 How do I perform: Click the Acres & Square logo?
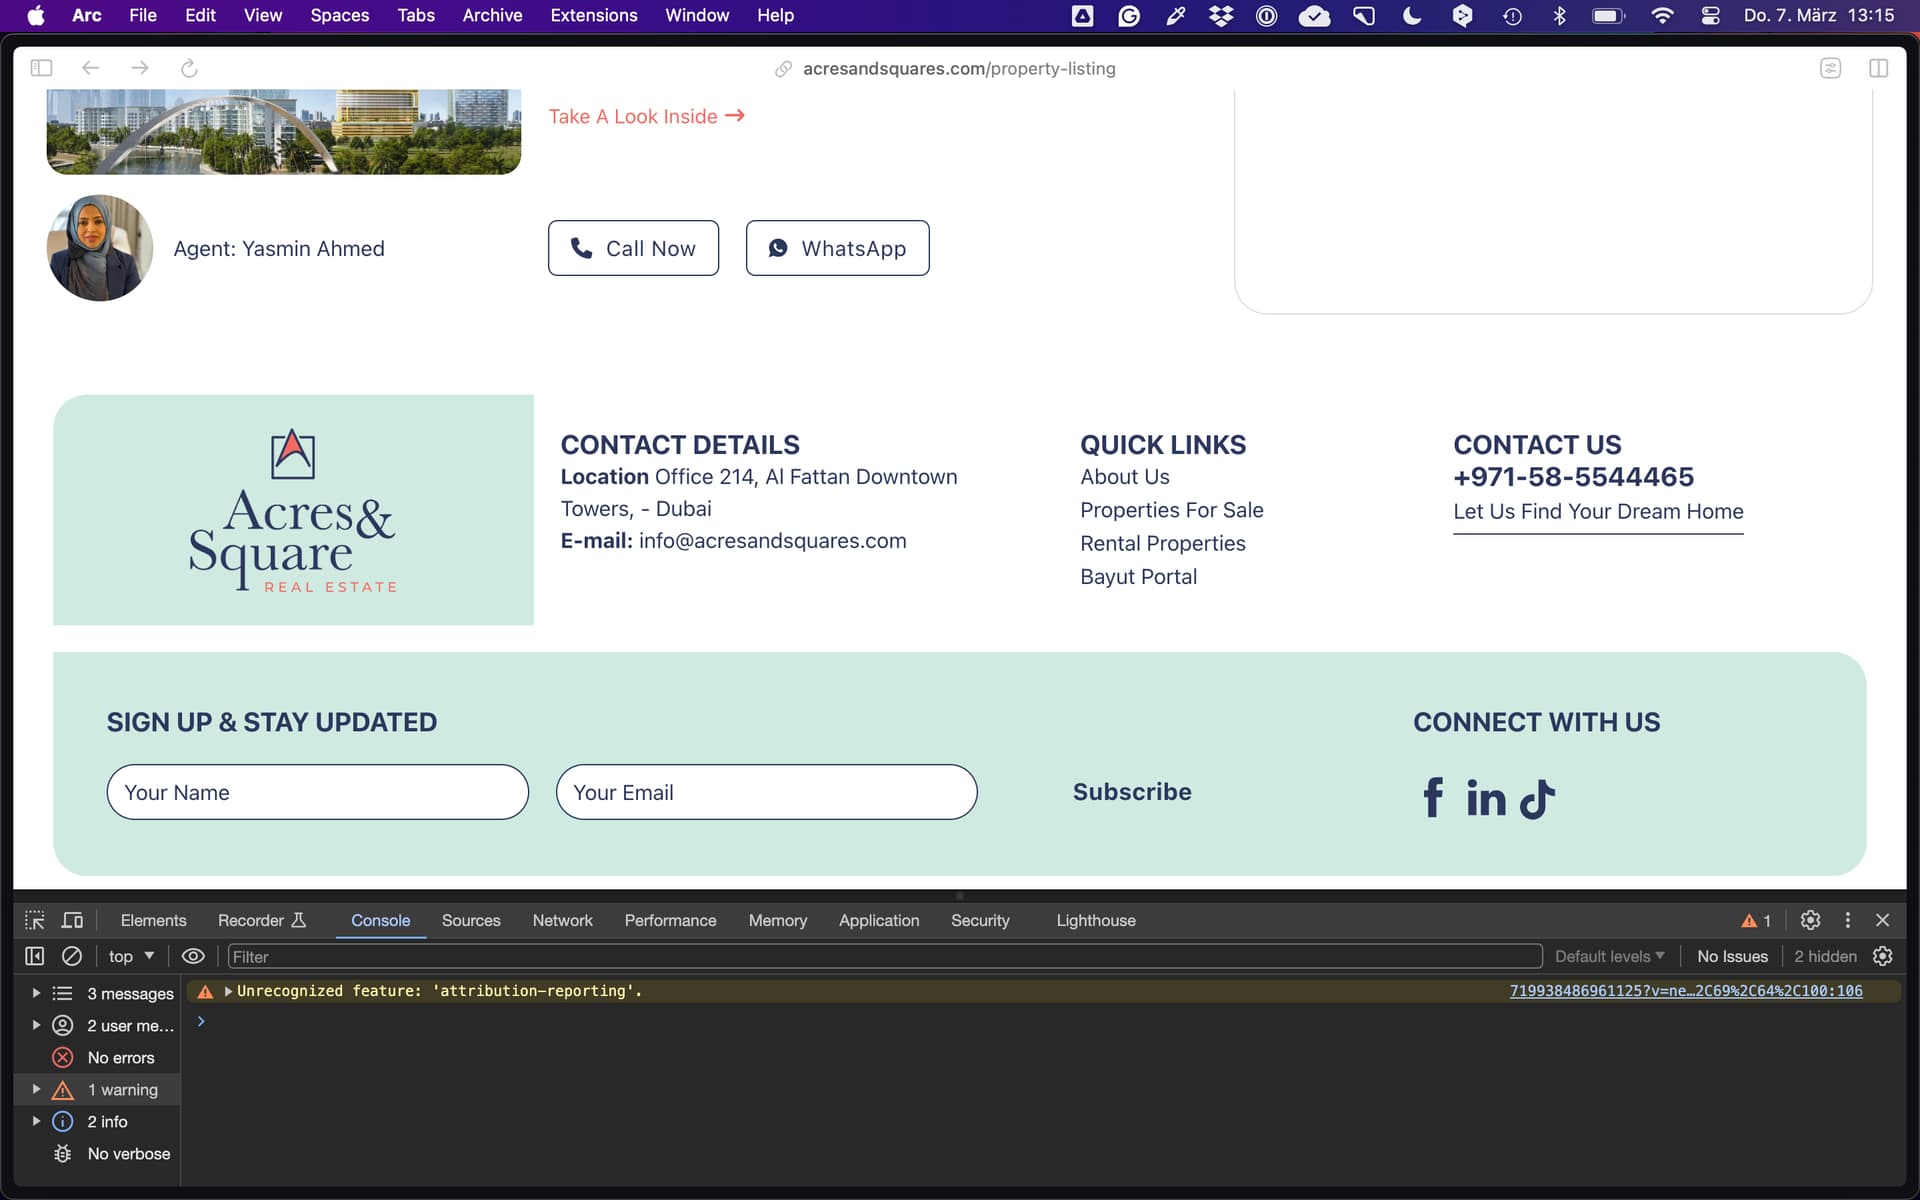(293, 510)
